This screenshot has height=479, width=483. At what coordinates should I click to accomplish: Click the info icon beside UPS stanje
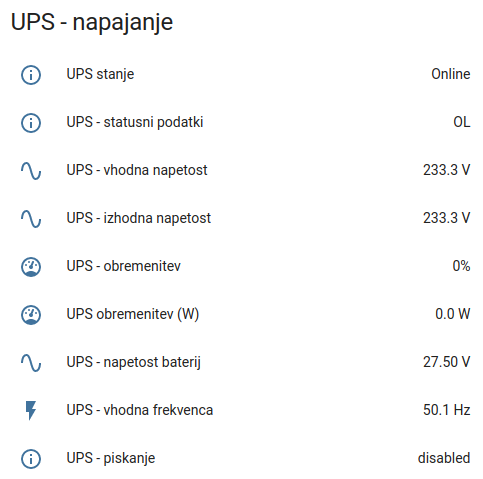point(31,75)
